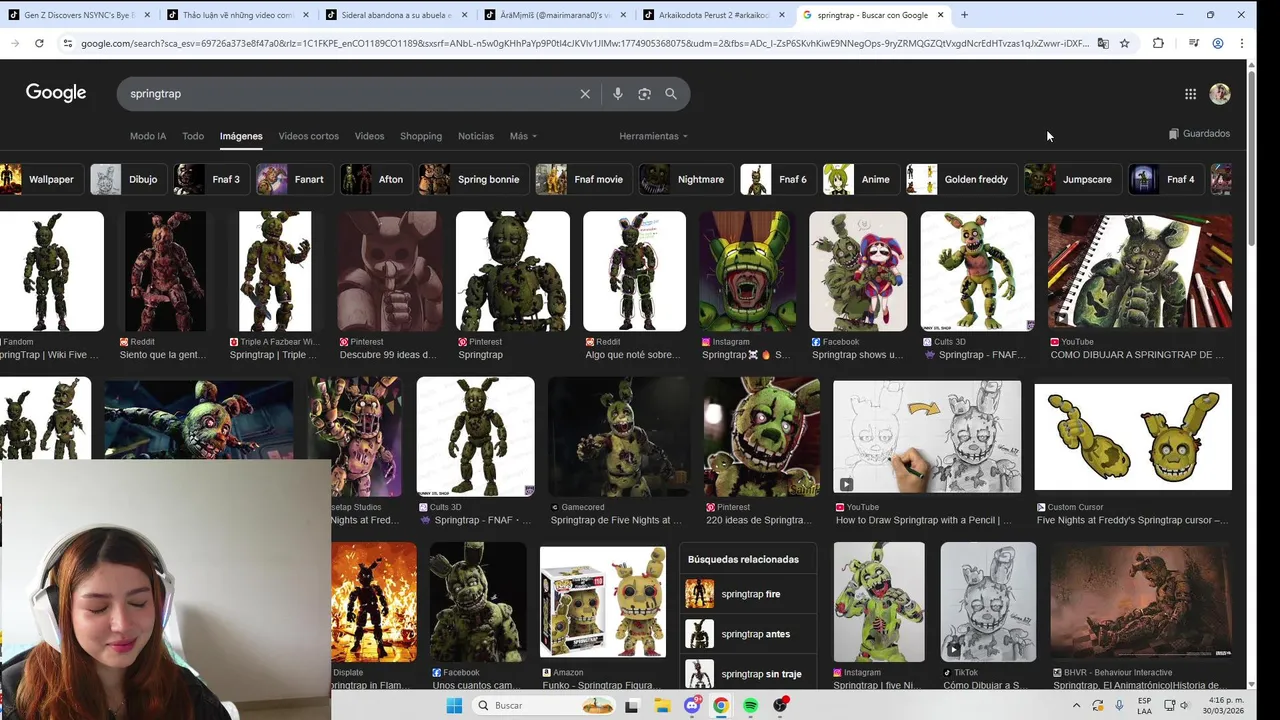Open the Springtrap shows up Facebook image
The height and width of the screenshot is (720, 1280).
tap(858, 271)
